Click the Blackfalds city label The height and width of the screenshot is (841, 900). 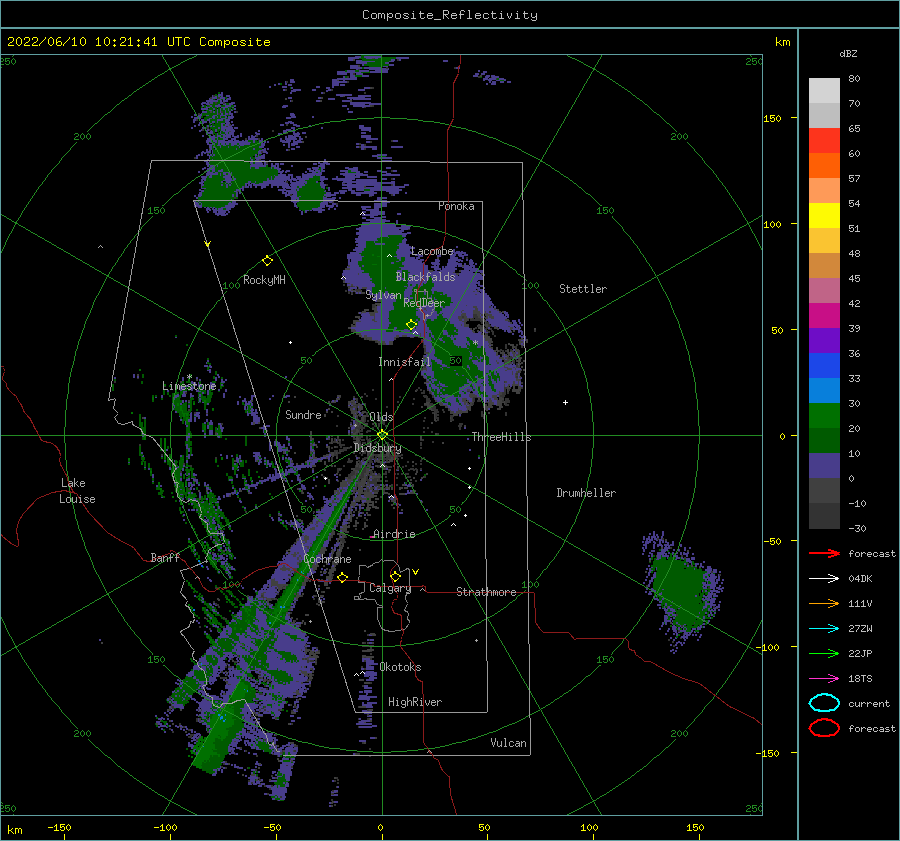(x=425, y=277)
